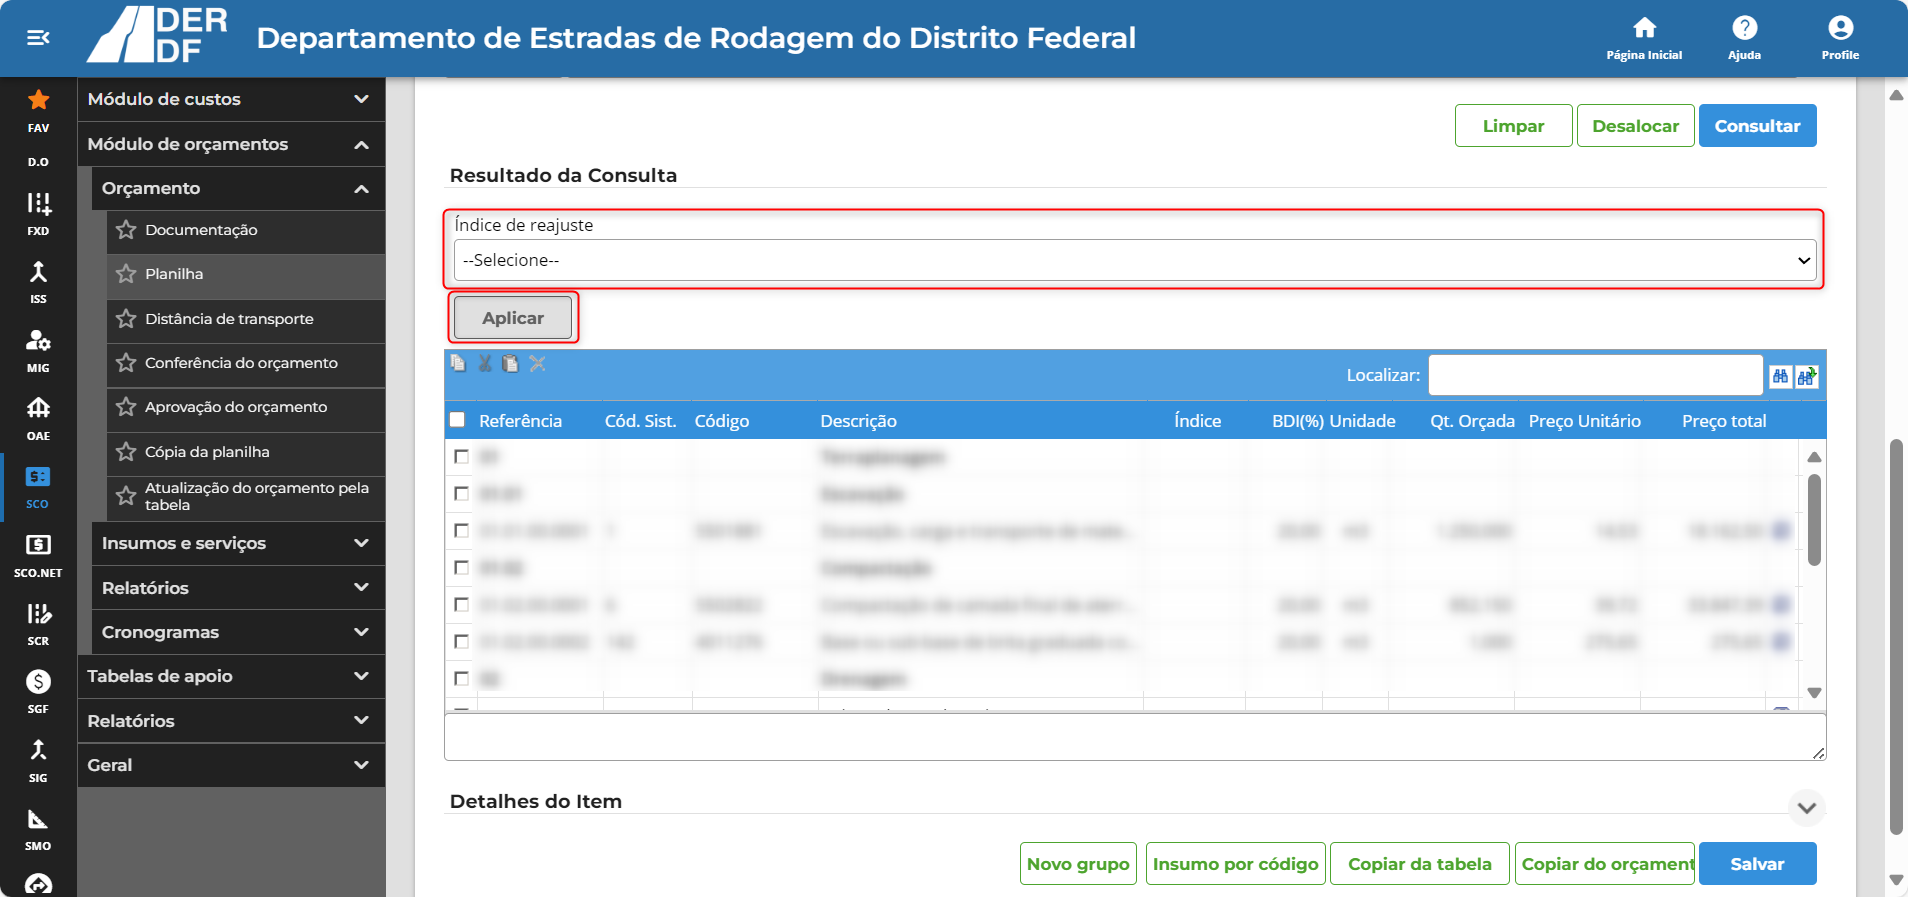
Task: Expand the Detalhes do Item section
Action: (x=1806, y=808)
